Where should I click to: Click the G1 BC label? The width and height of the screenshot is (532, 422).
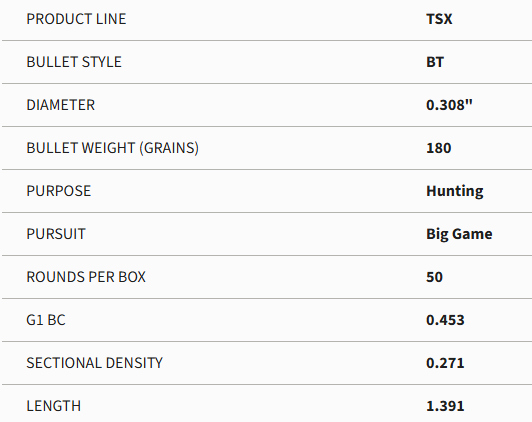tap(46, 320)
